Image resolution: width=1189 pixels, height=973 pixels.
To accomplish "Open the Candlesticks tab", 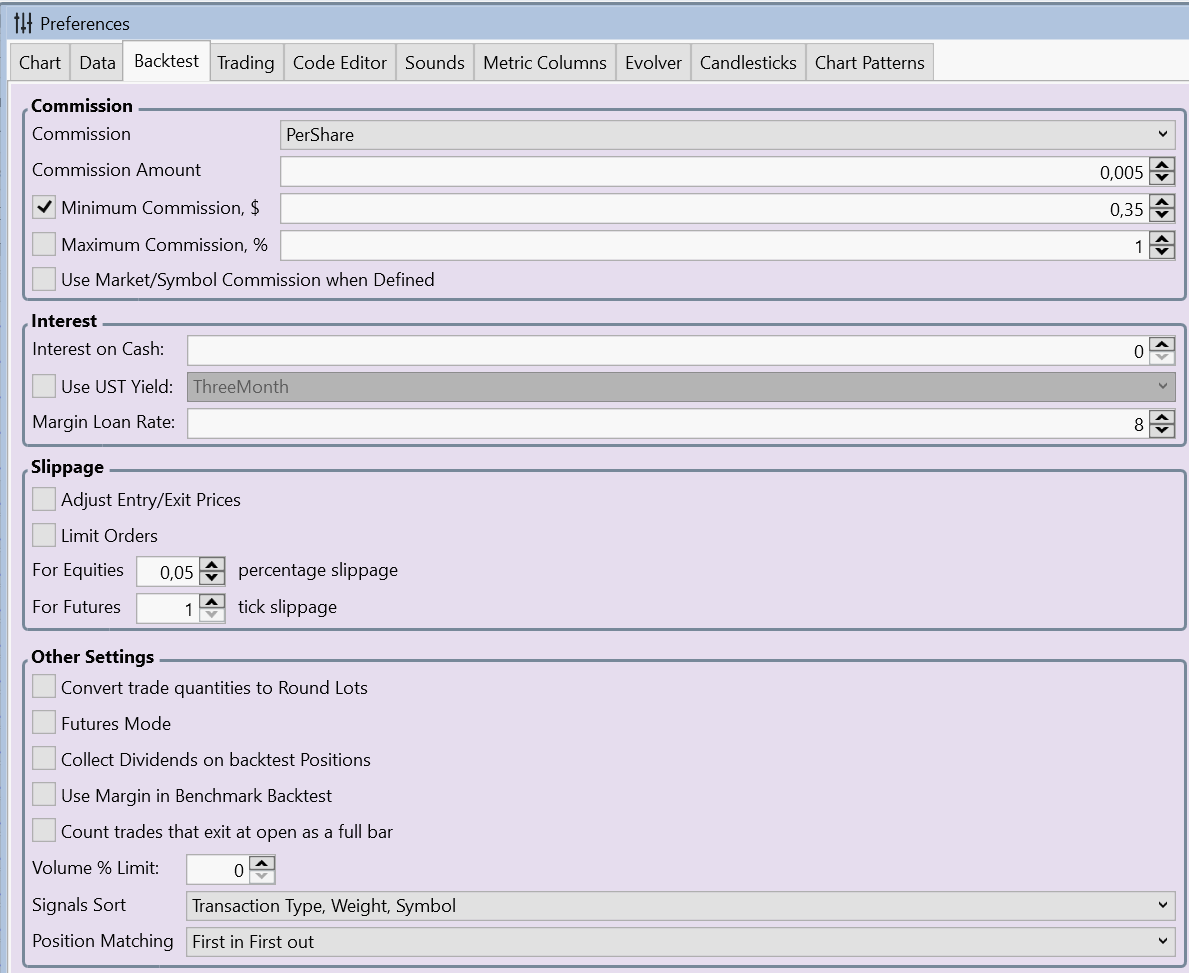I will point(748,62).
